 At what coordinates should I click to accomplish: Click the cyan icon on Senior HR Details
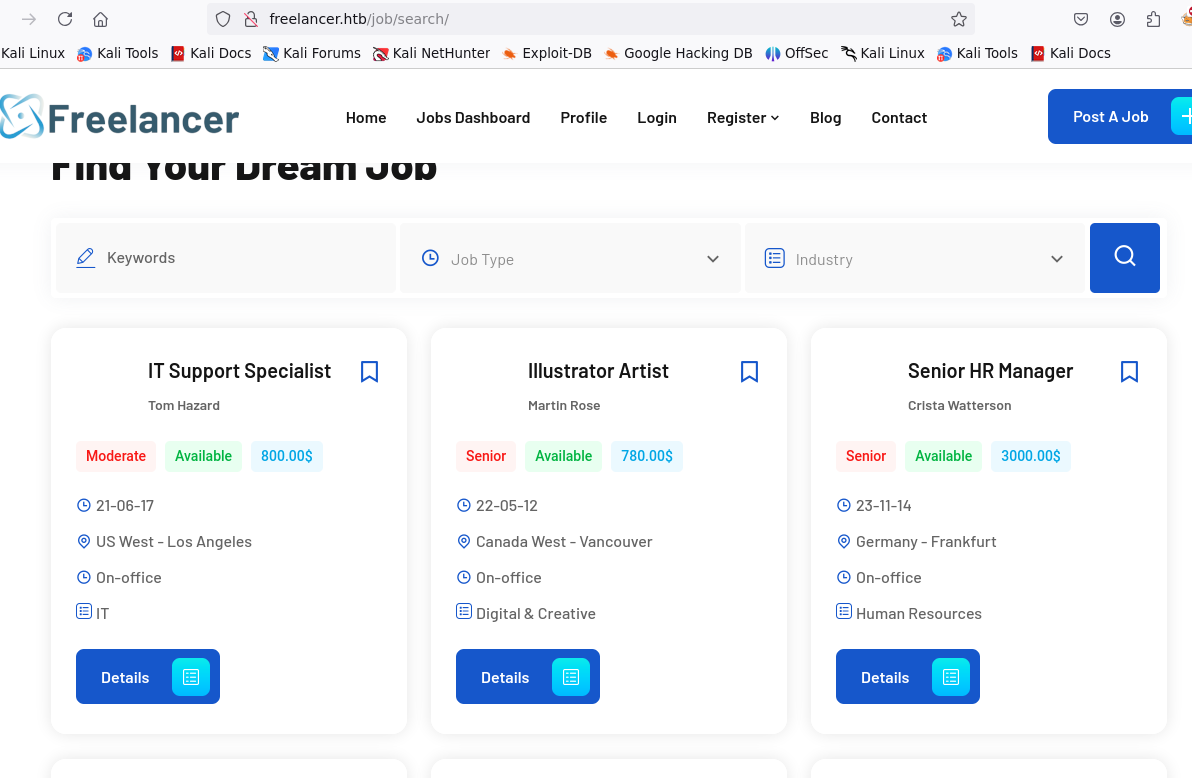[951, 677]
